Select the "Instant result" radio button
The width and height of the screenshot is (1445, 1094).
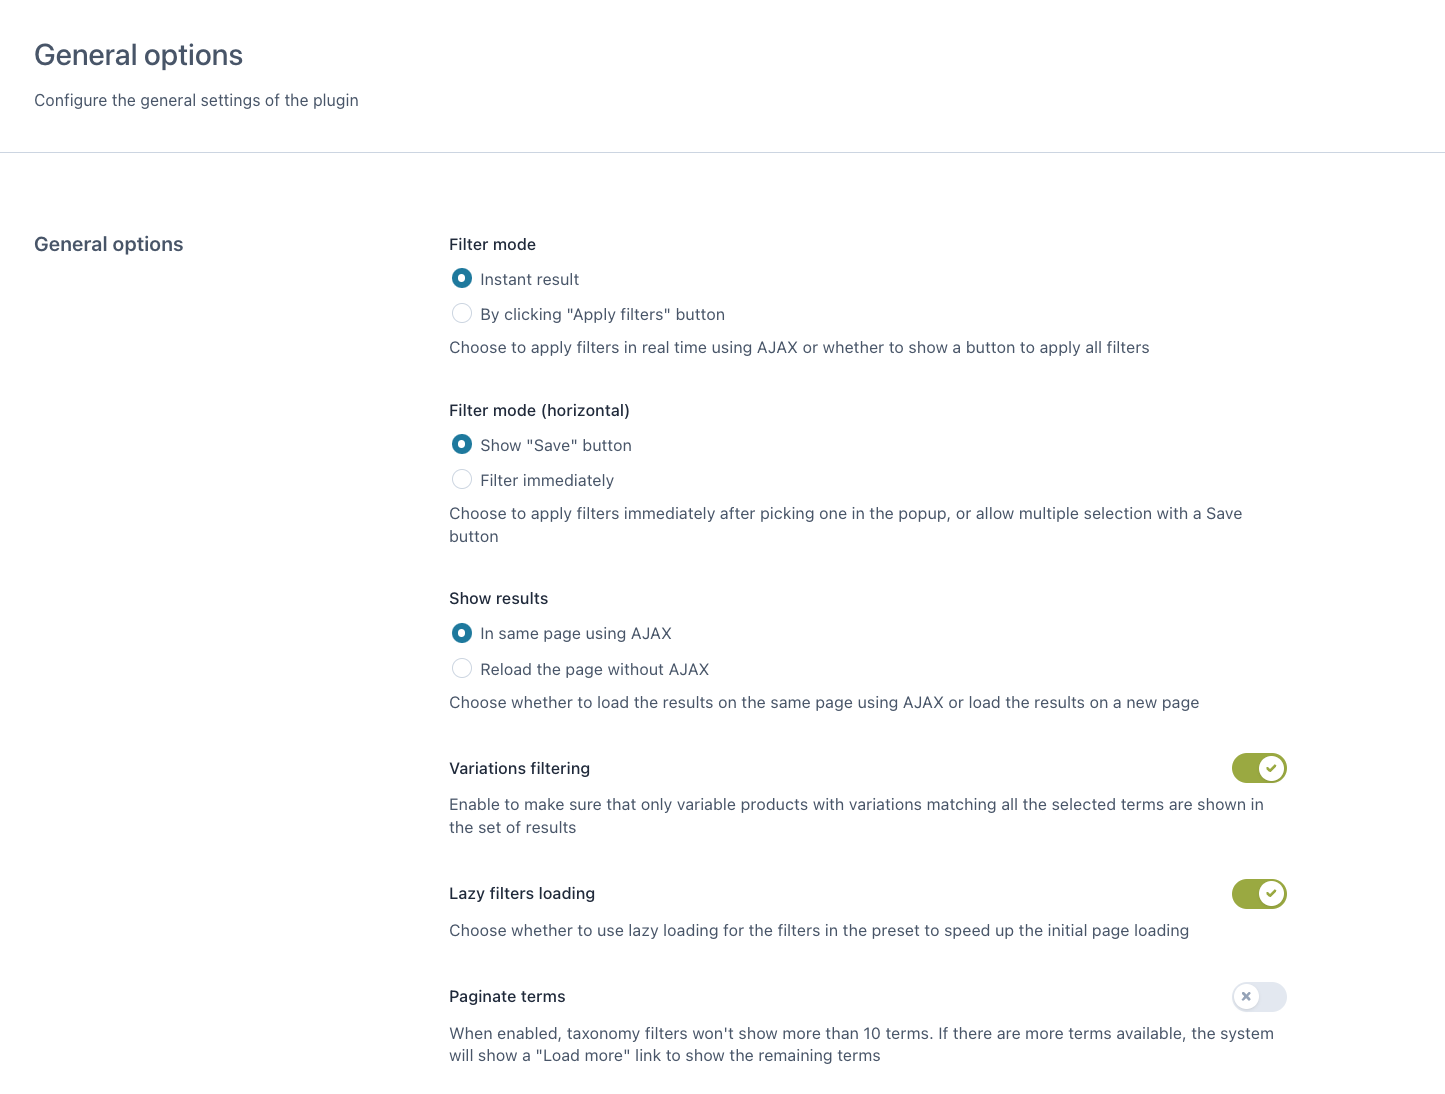pyautogui.click(x=461, y=278)
